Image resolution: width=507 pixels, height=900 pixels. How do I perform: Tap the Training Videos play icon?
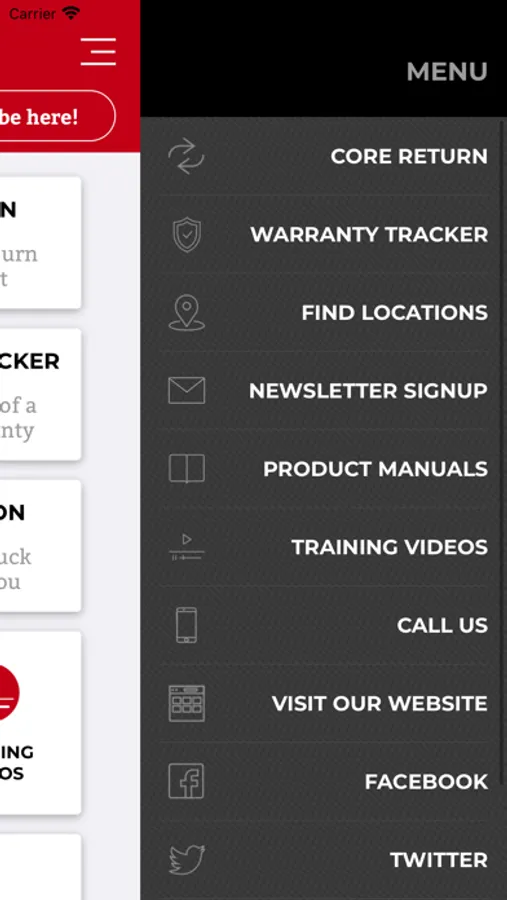[186, 547]
